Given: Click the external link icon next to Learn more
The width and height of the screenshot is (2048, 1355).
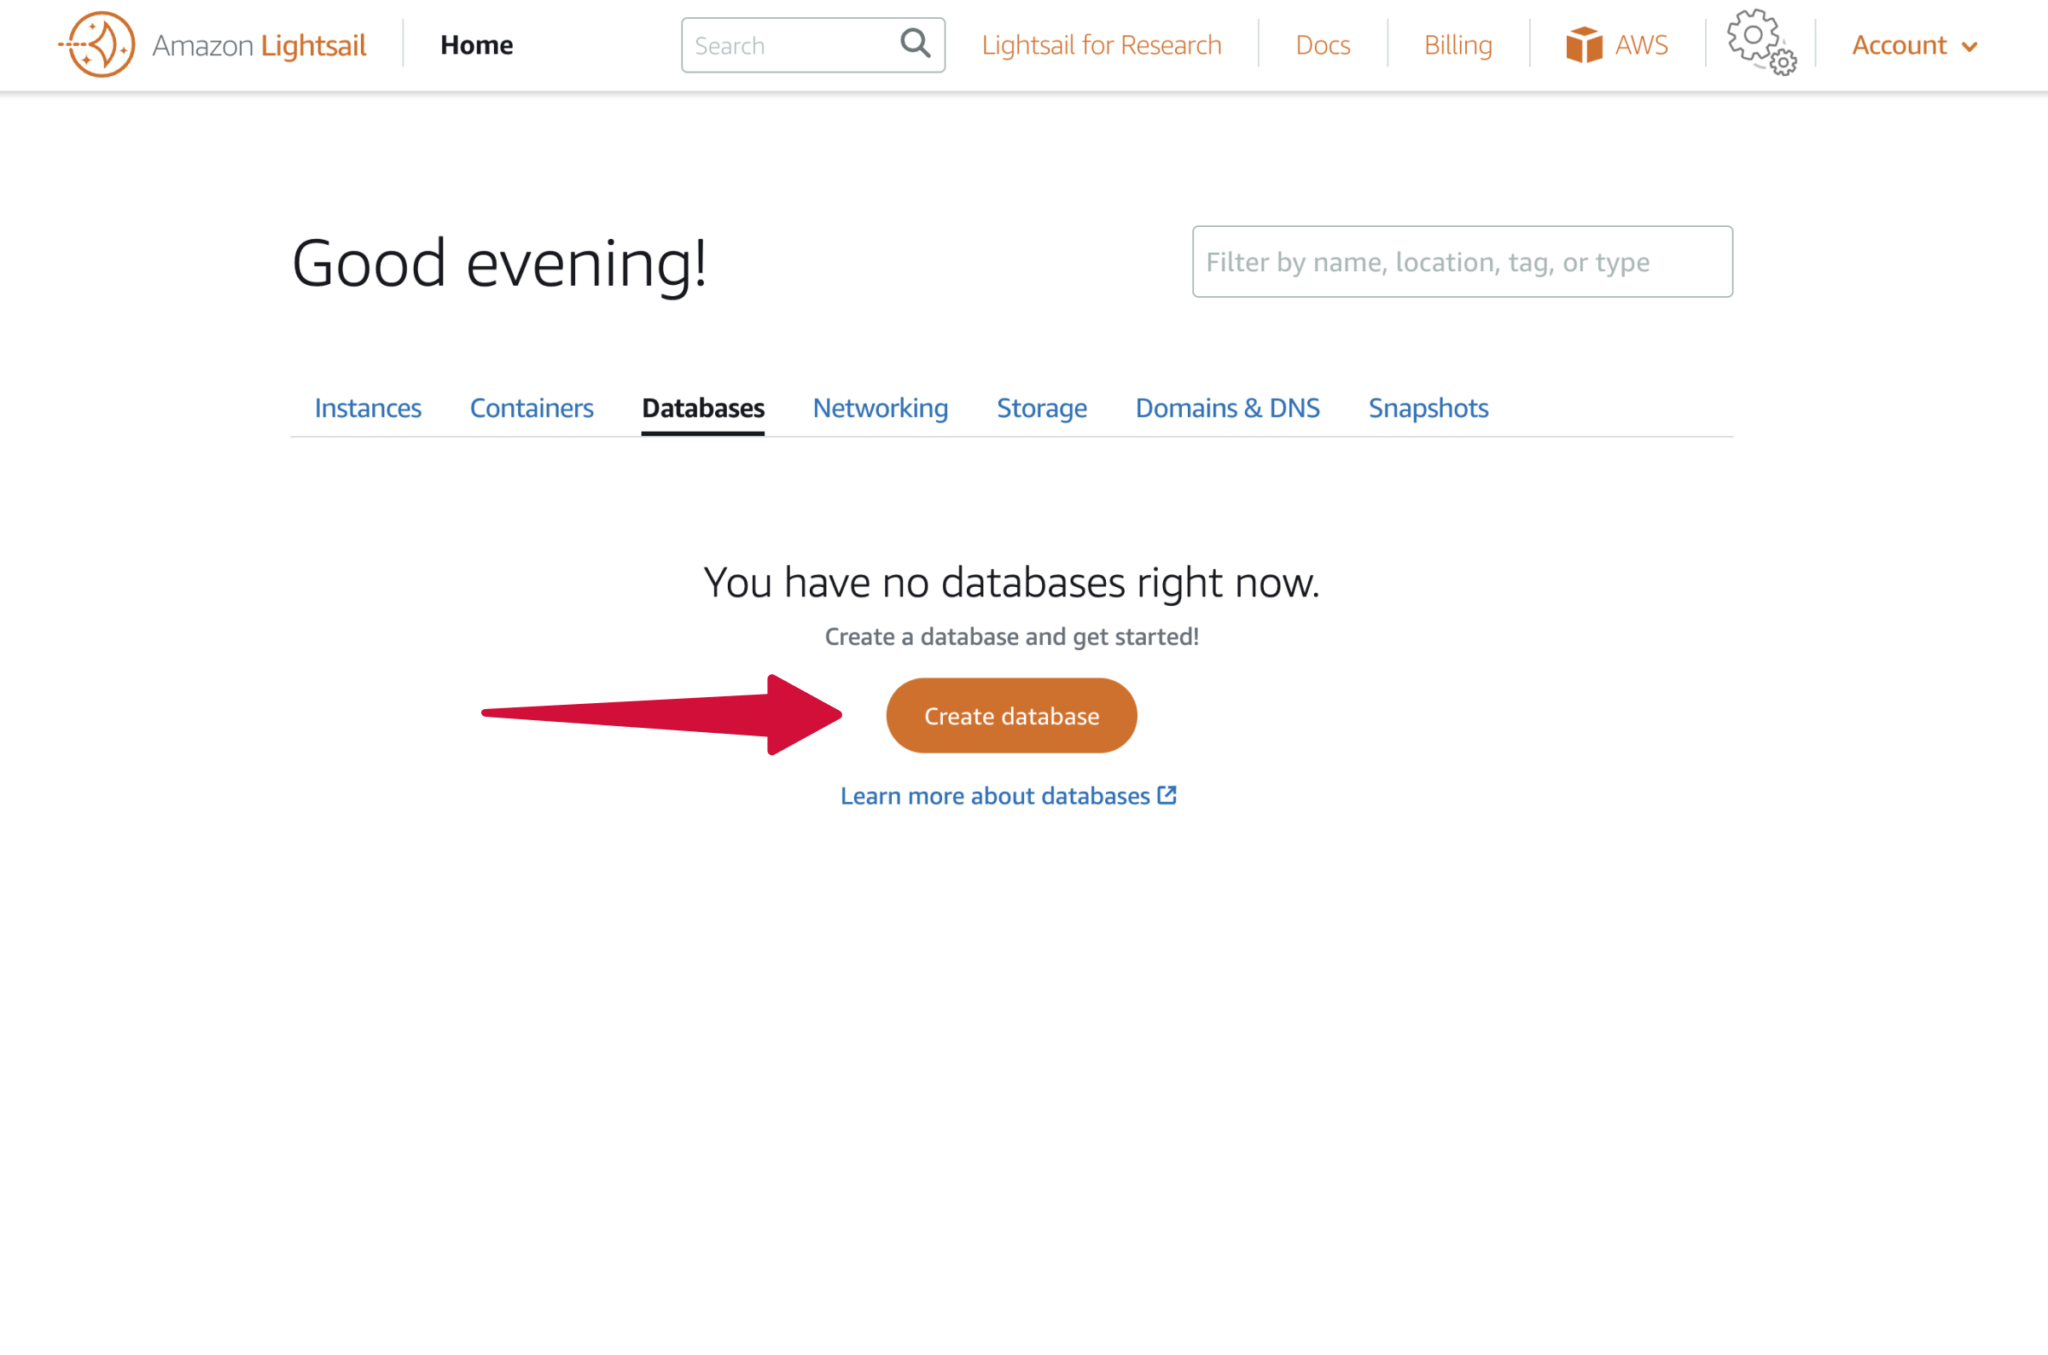Looking at the screenshot, I should 1167,794.
